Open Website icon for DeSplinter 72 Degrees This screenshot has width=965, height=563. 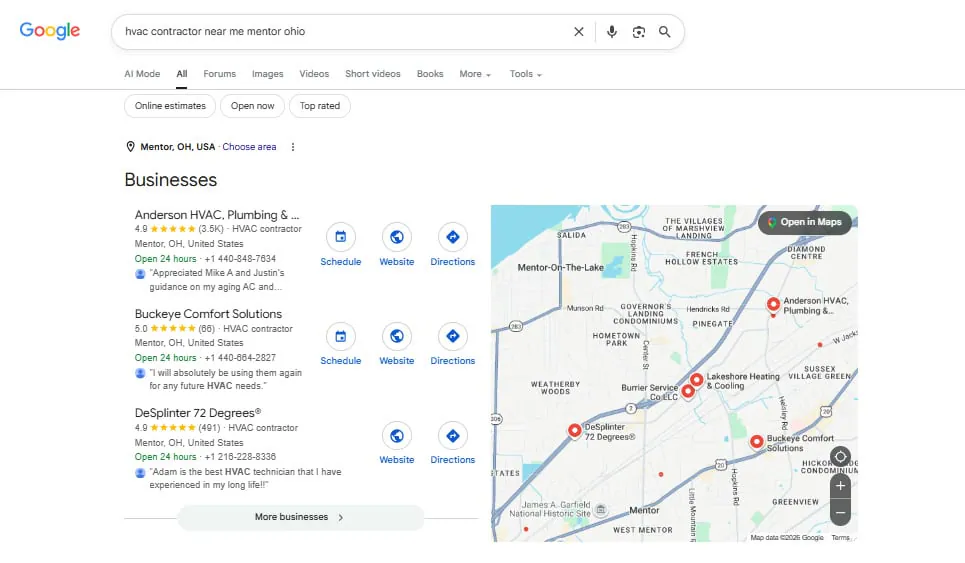tap(396, 436)
